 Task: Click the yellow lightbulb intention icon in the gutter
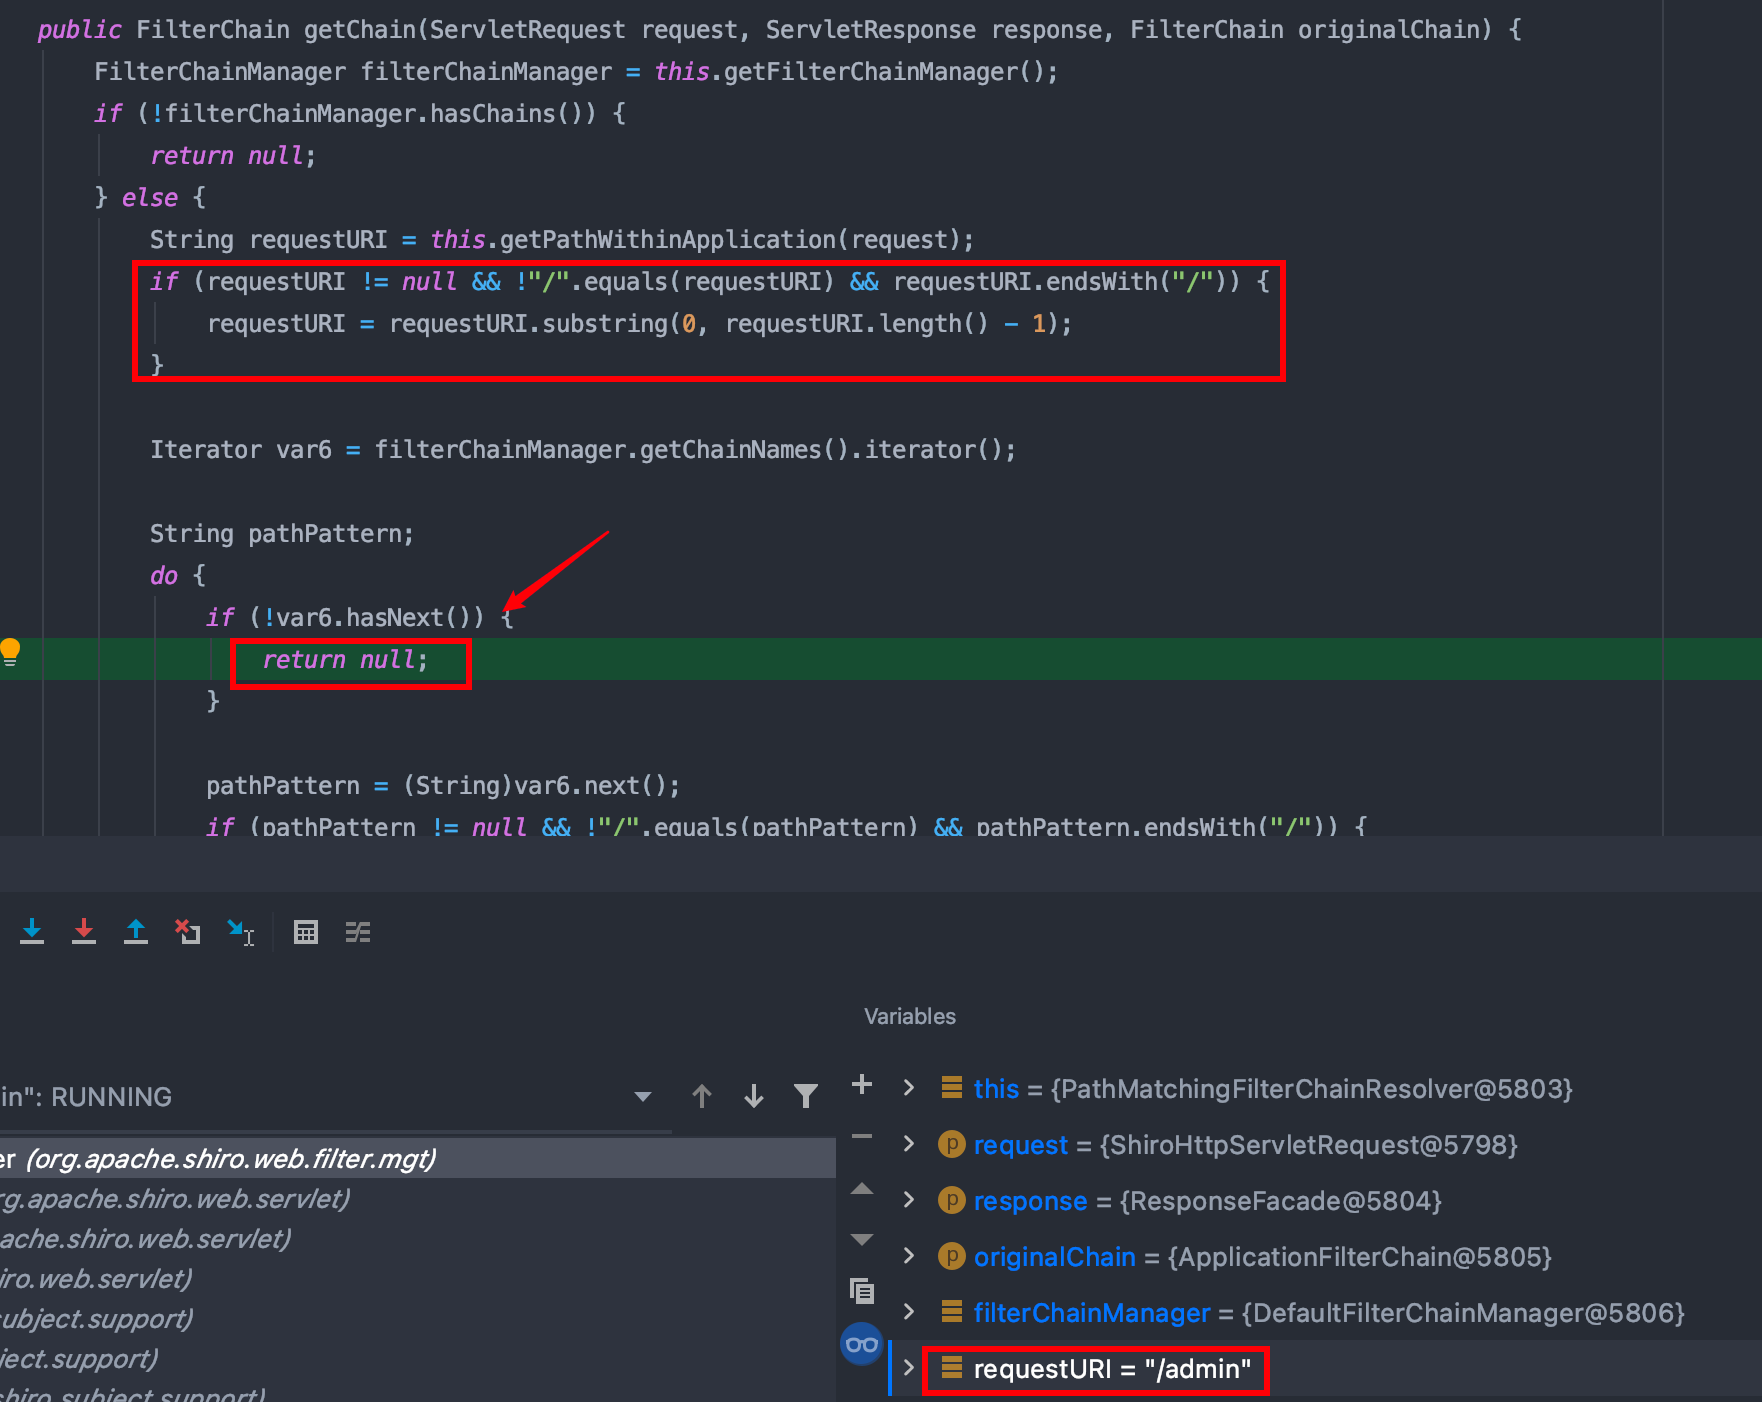(x=11, y=652)
